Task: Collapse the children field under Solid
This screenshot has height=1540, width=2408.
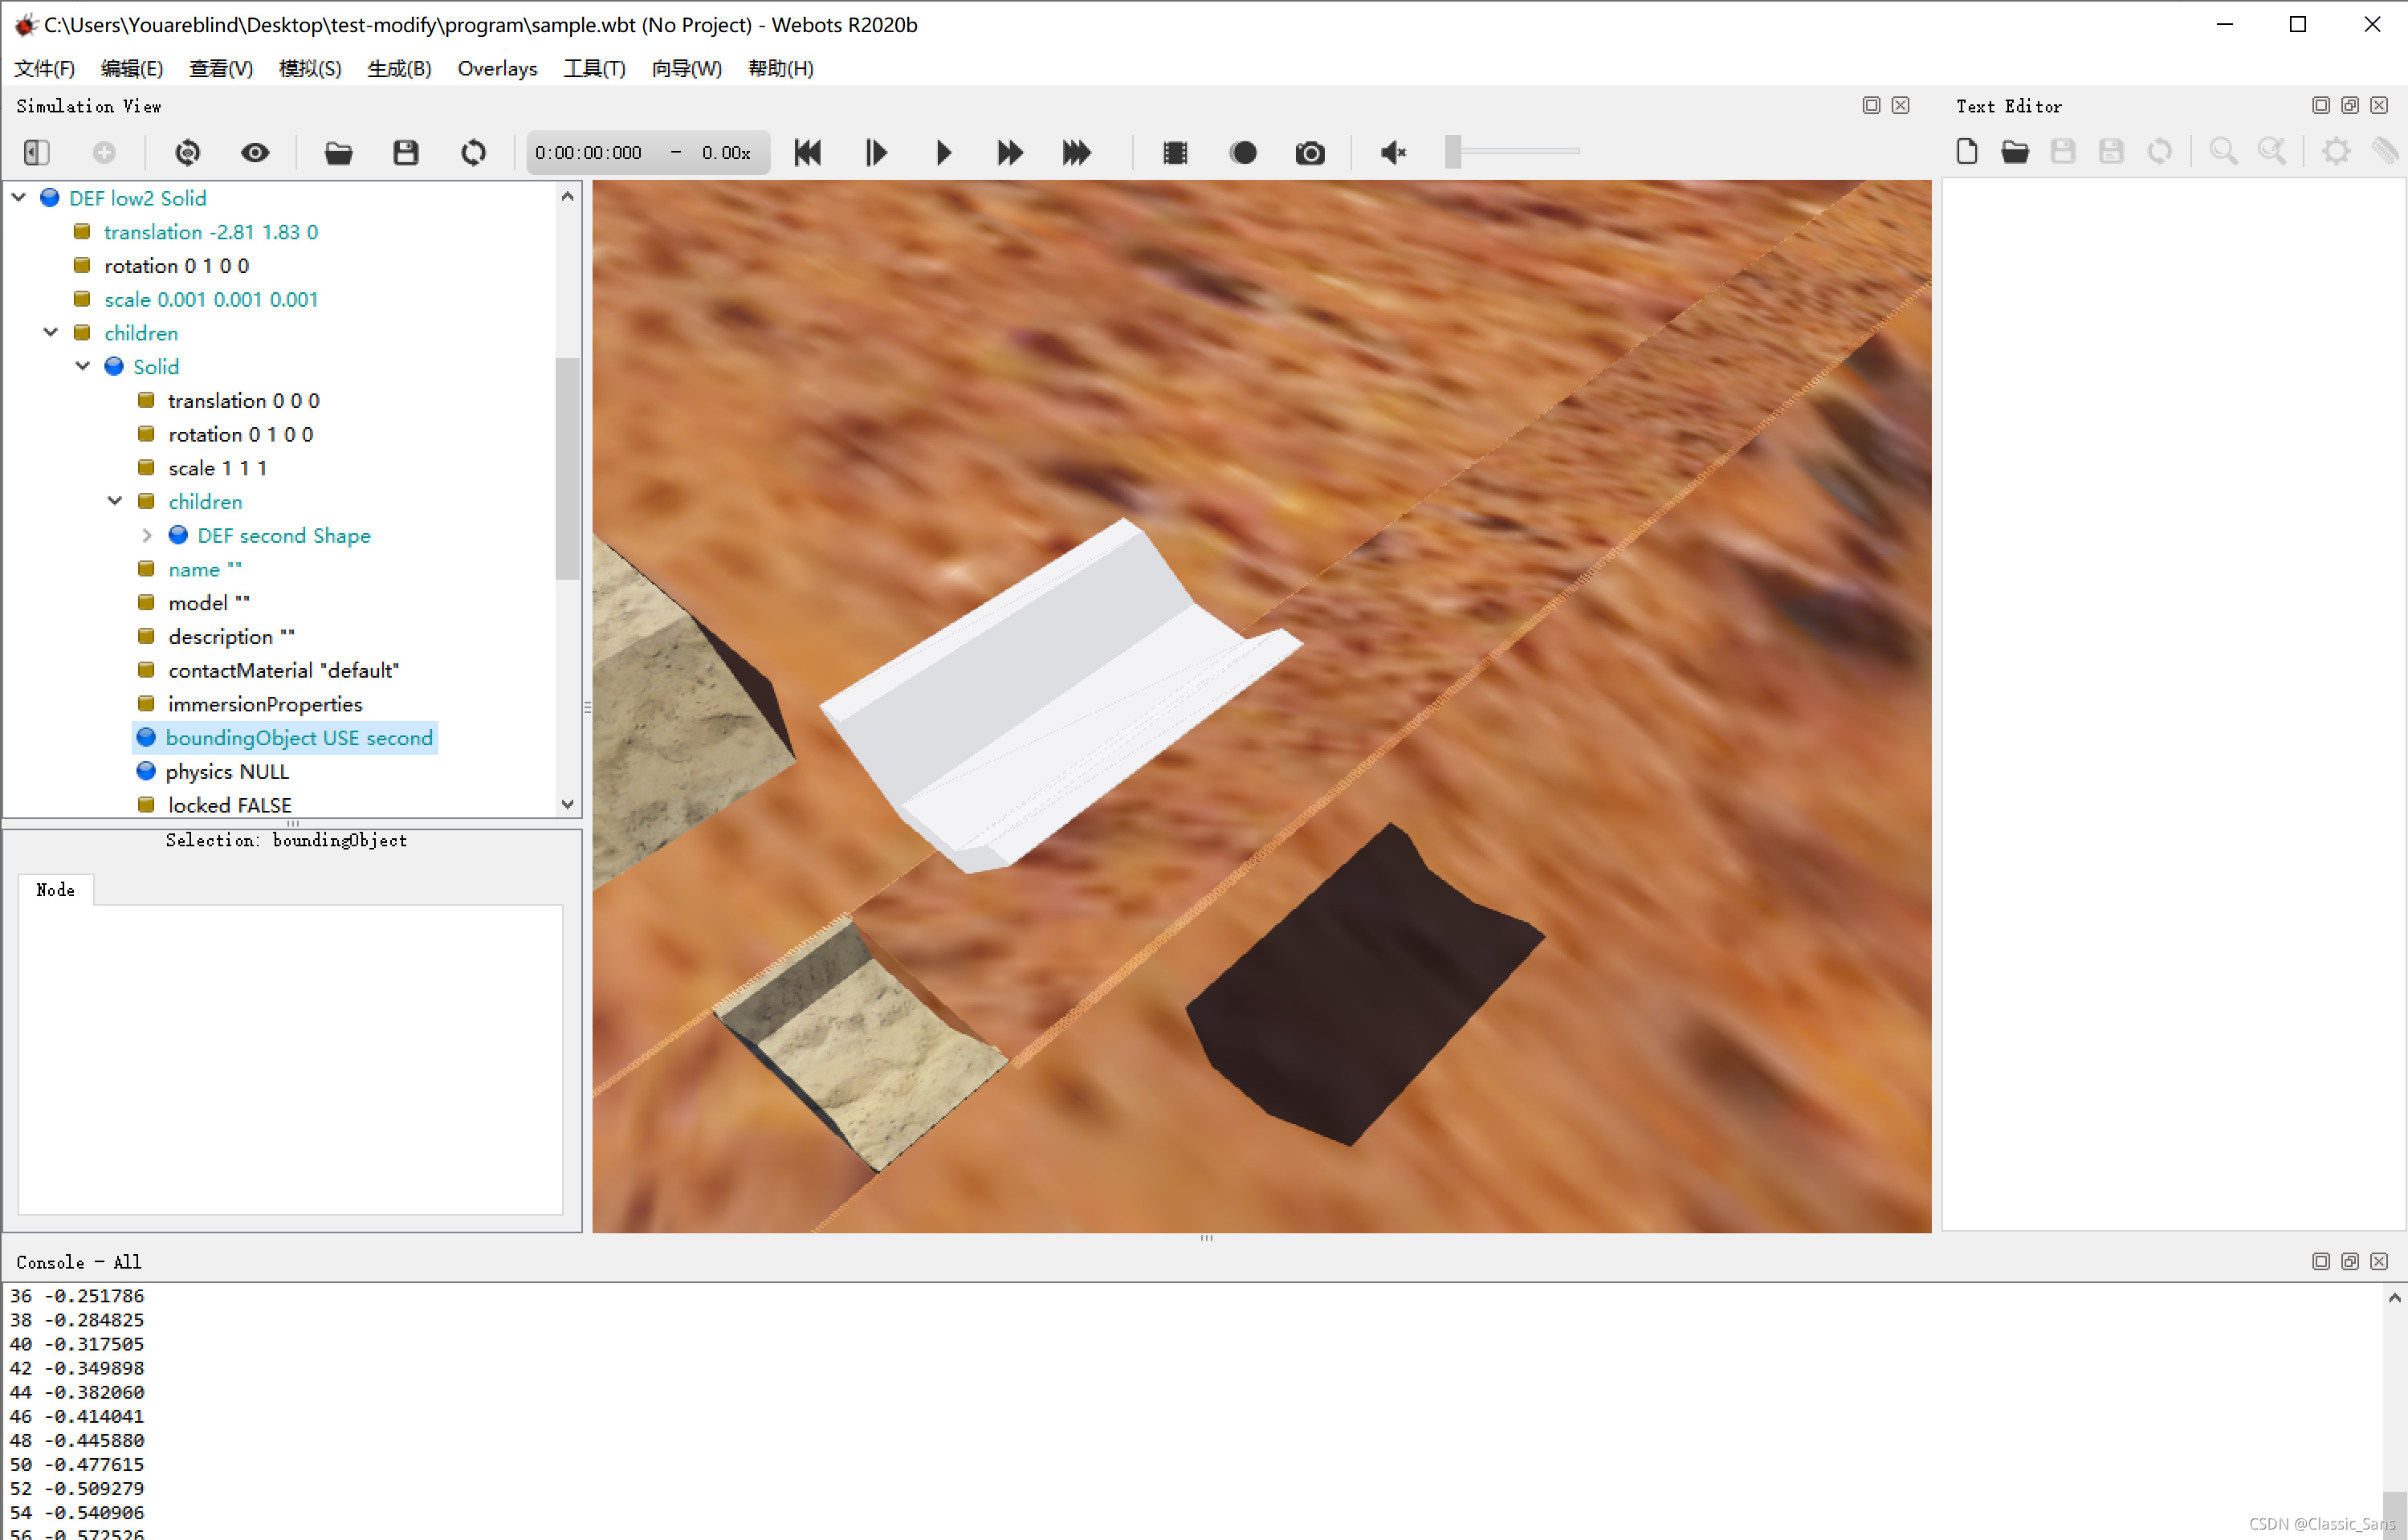Action: 114,501
